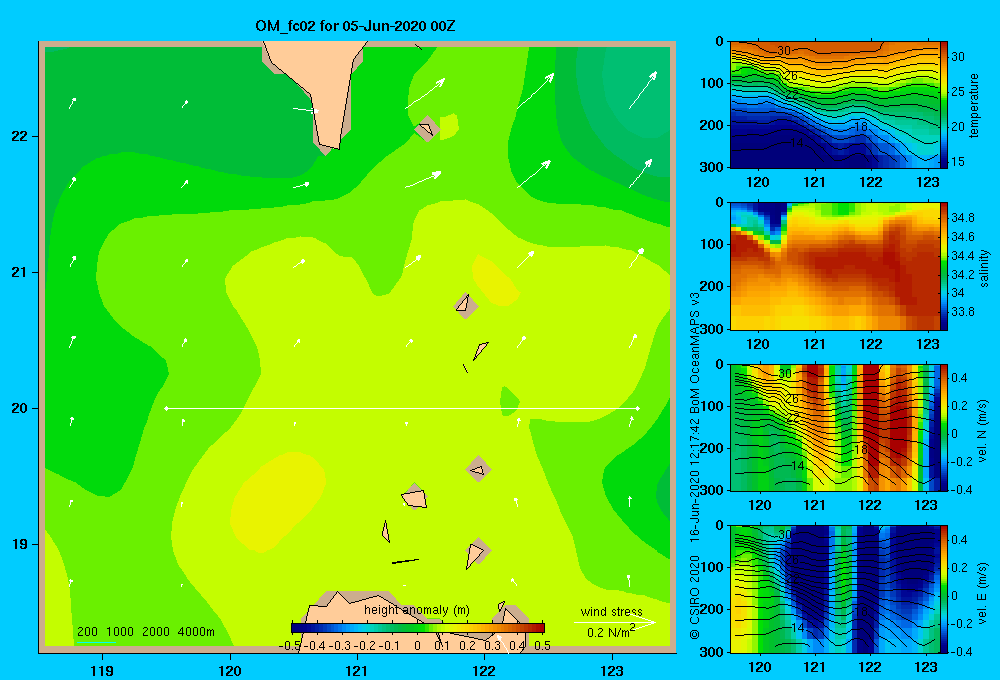Screen dimensions: 1000x680
Task: Click the latitude label '21' on the main map
Action: point(19,272)
